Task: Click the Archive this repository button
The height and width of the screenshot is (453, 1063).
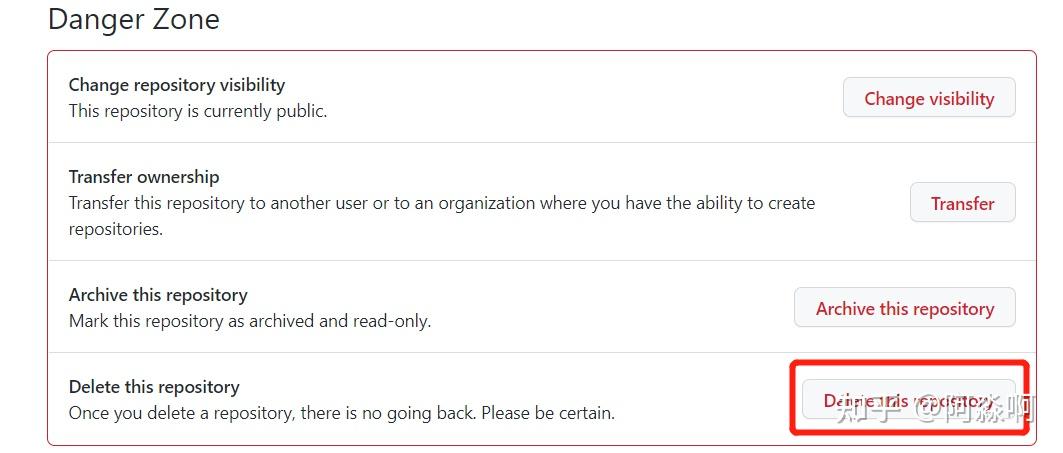Action: [x=904, y=308]
